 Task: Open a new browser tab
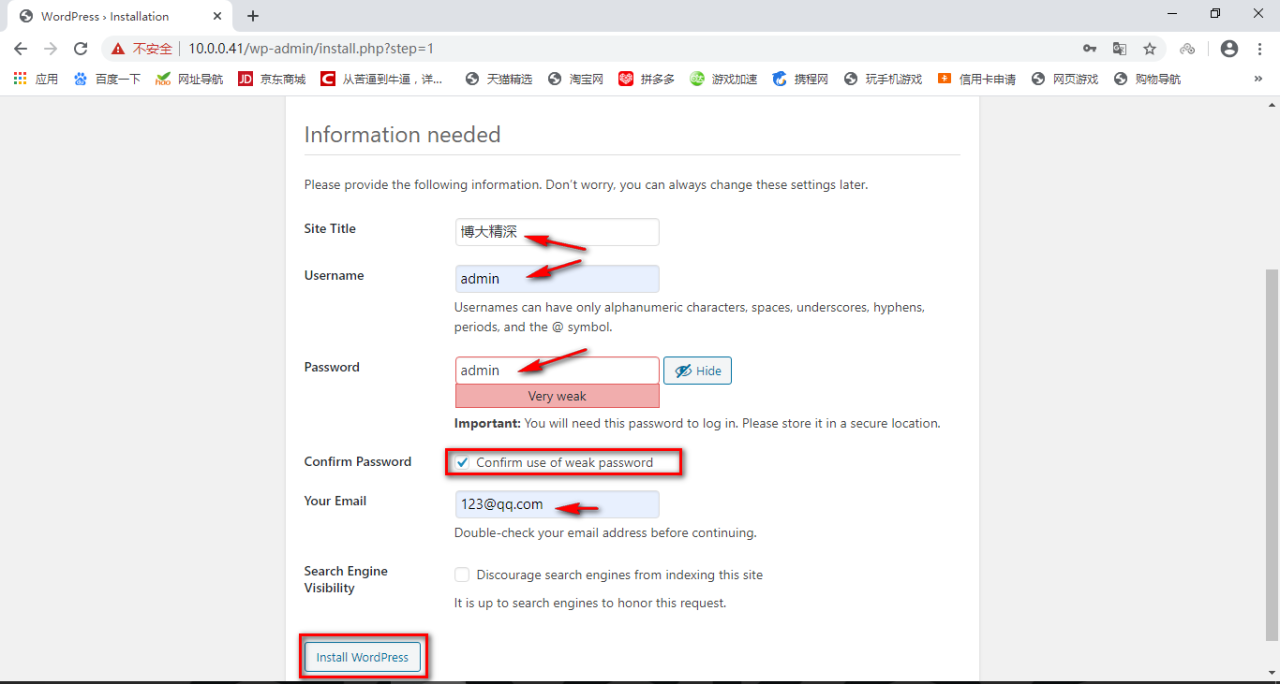253,16
